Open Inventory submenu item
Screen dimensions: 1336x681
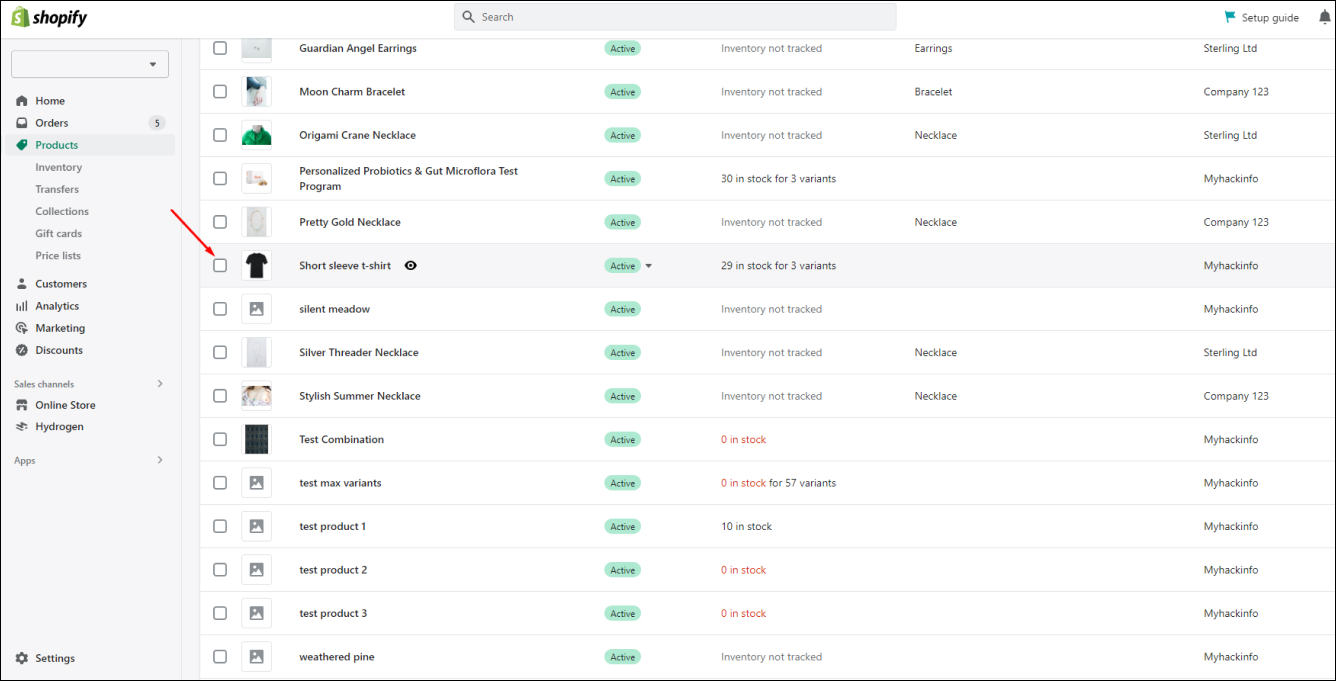coord(59,167)
